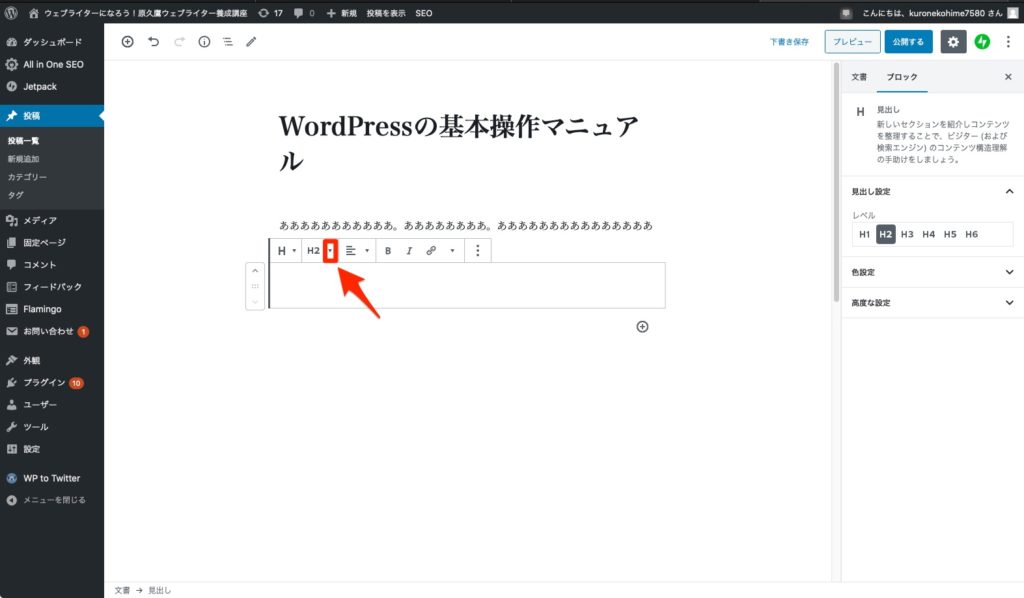
Task: Click the 公開する publish button
Action: tap(908, 42)
